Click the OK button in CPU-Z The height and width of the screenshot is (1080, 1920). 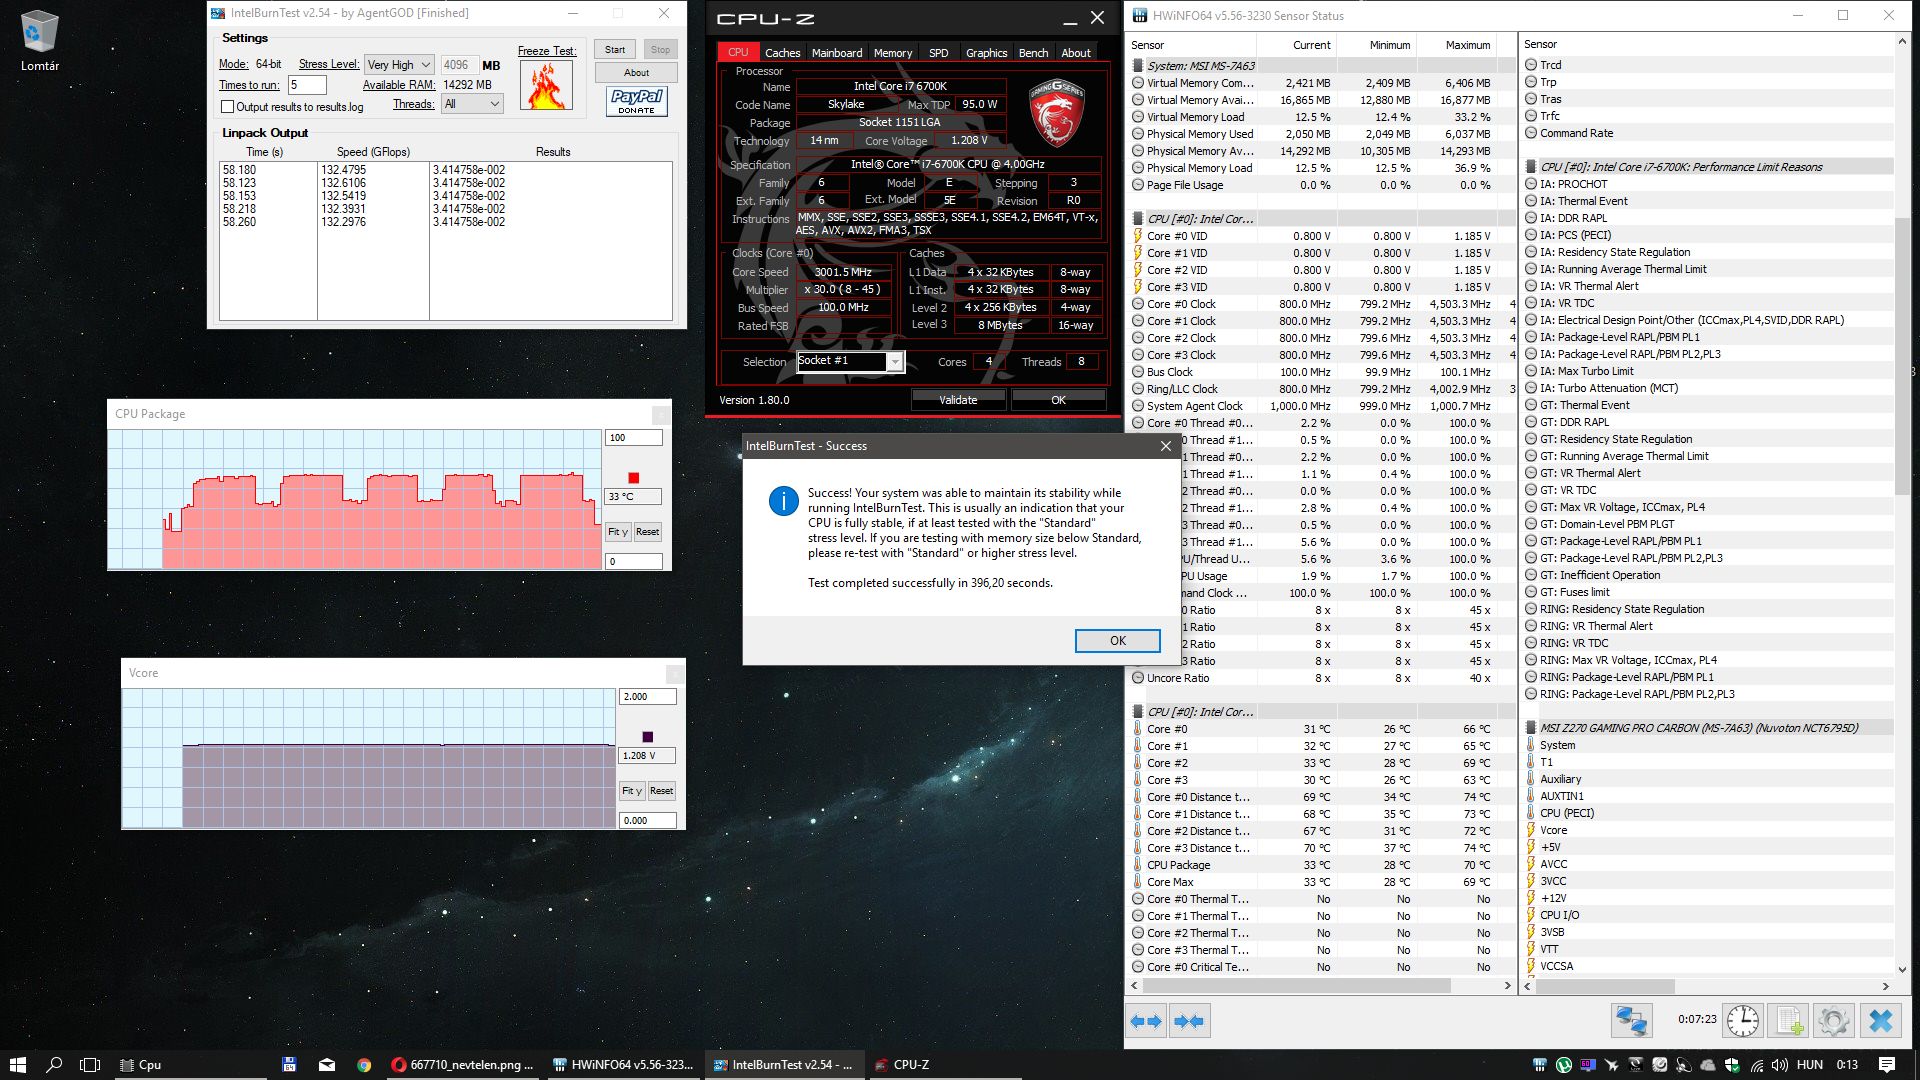(x=1058, y=400)
